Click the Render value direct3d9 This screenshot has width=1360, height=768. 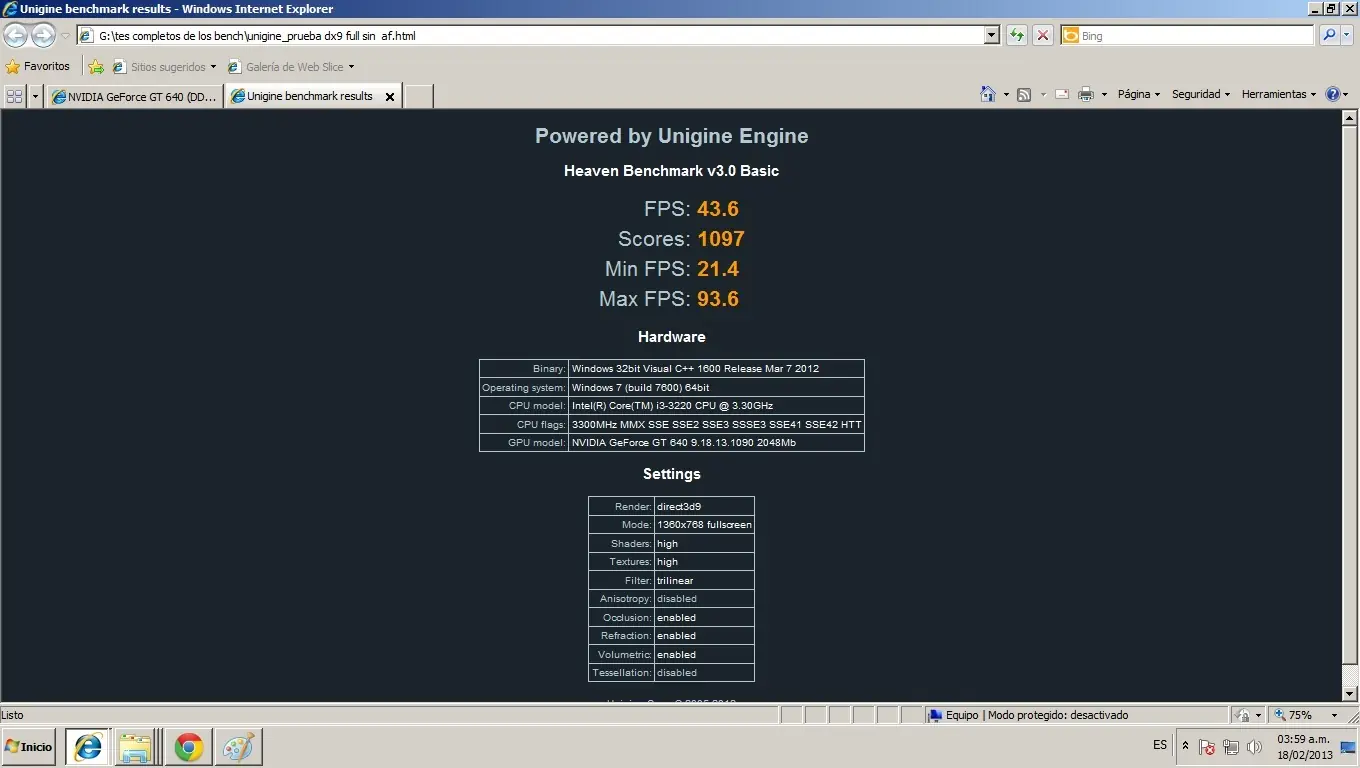coord(704,506)
